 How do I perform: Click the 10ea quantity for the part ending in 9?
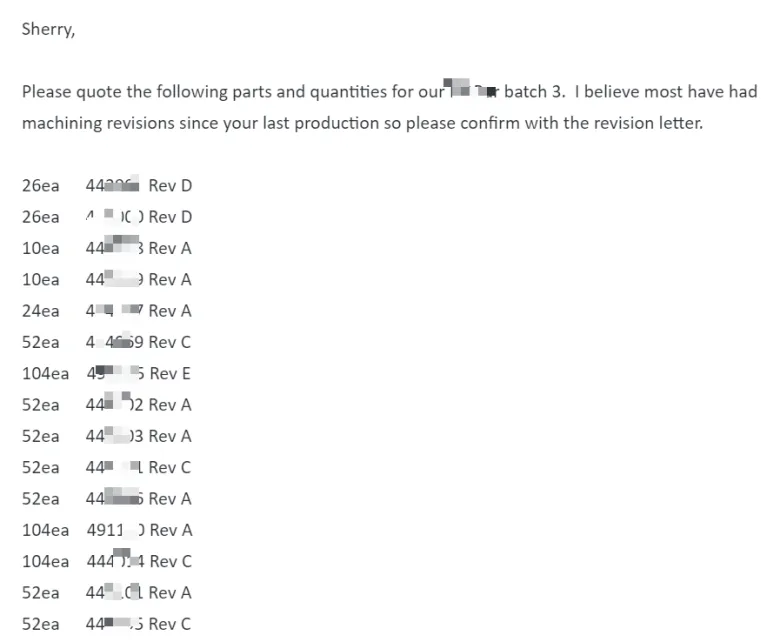coord(40,279)
